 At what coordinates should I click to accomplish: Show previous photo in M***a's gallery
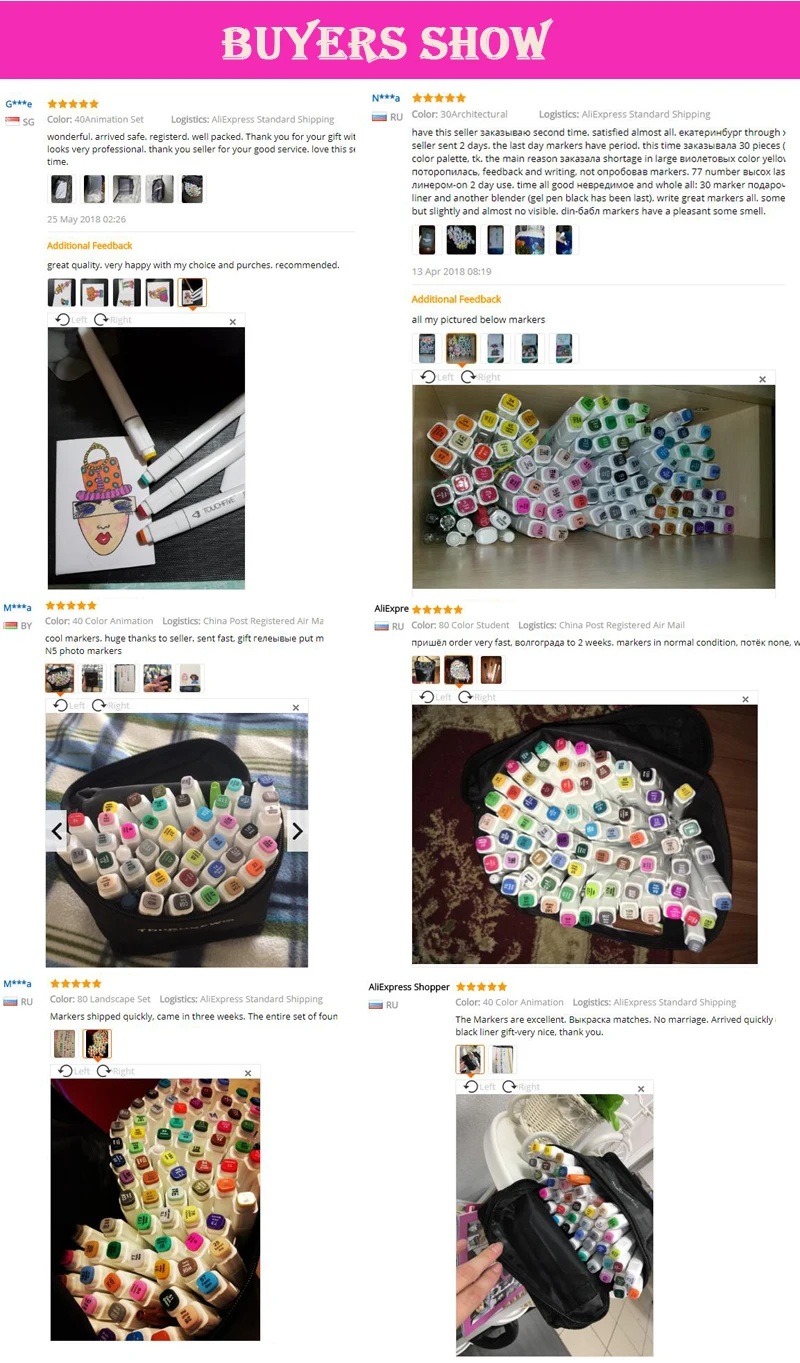point(57,830)
